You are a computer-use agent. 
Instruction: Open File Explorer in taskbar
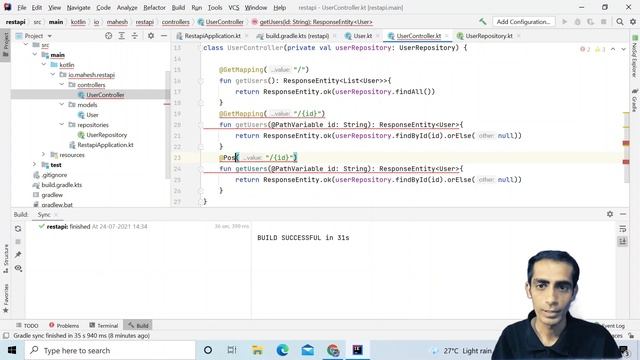click(258, 350)
